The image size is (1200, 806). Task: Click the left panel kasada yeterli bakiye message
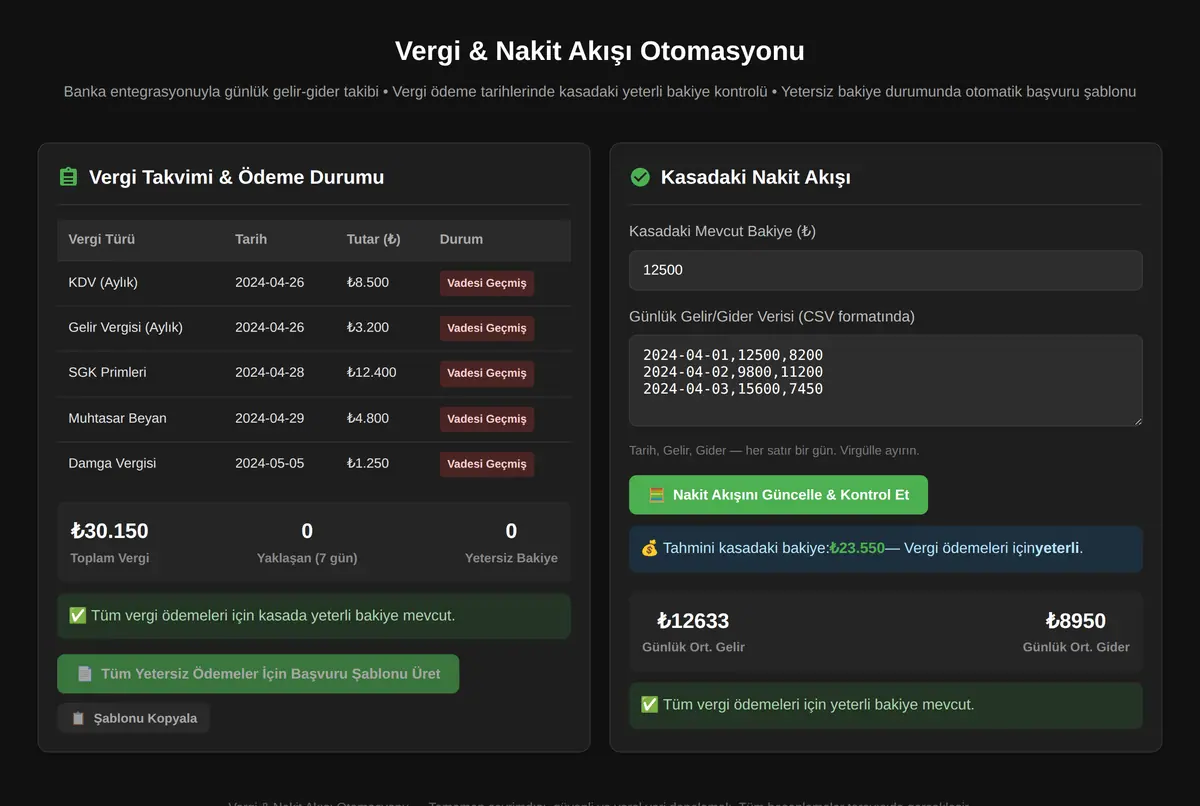pyautogui.click(x=314, y=616)
